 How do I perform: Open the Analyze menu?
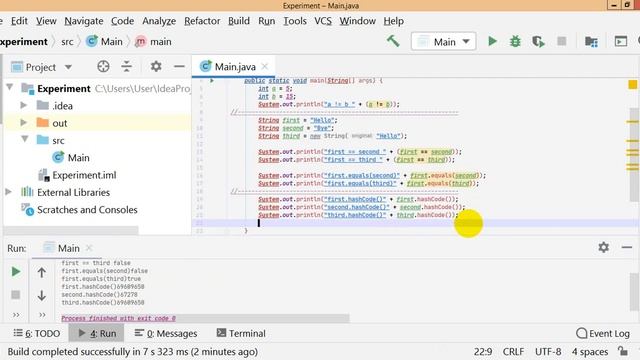click(x=159, y=21)
